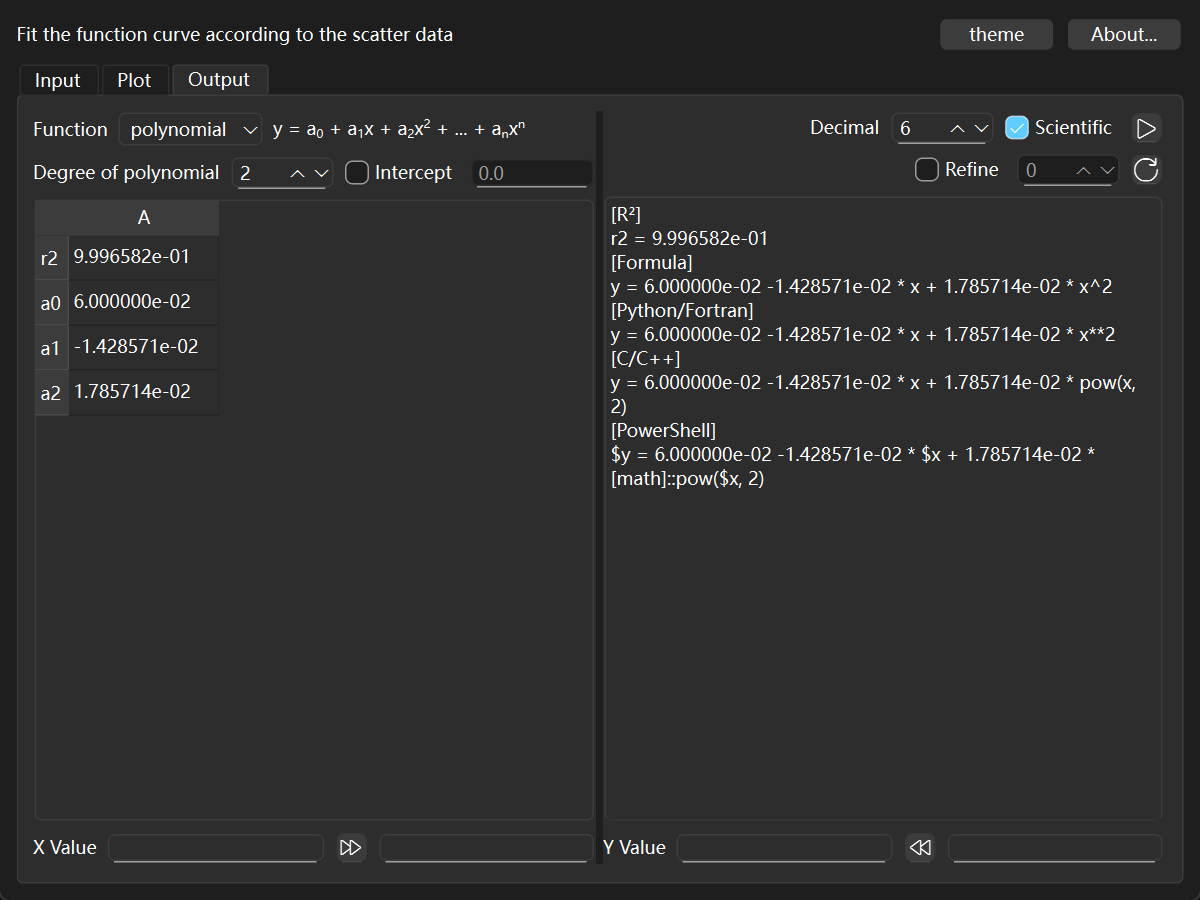Image resolution: width=1200 pixels, height=900 pixels.
Task: Click the [C/C++] heading in output
Action: pos(645,359)
